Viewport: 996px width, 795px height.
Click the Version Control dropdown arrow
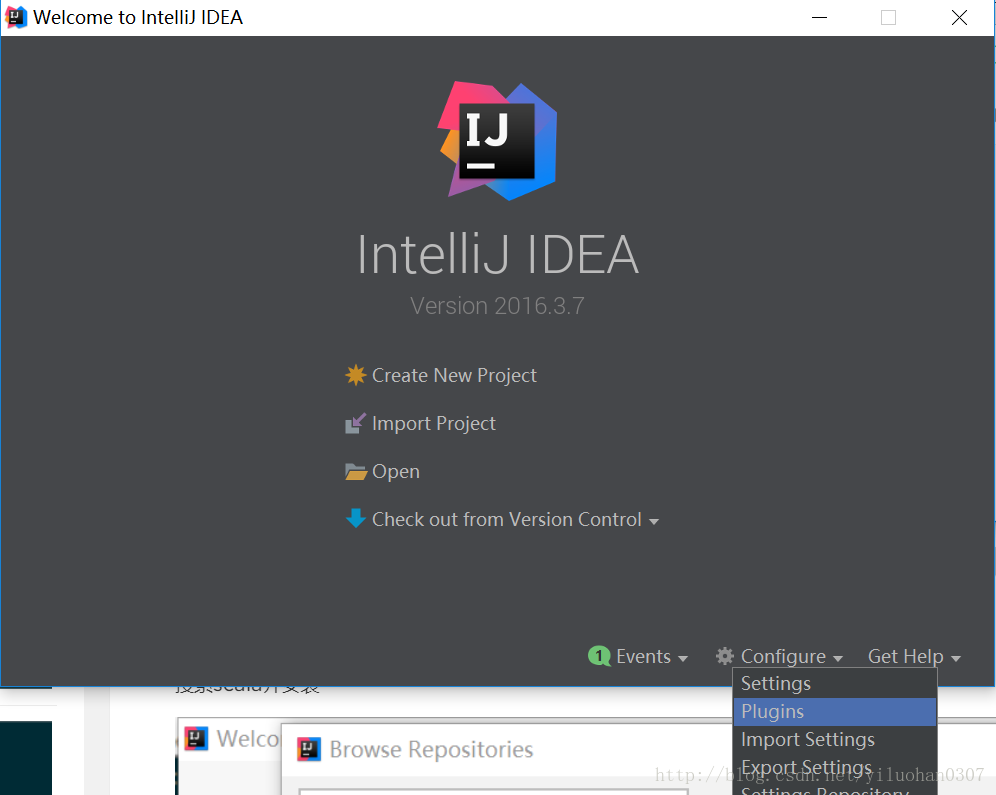(x=654, y=521)
